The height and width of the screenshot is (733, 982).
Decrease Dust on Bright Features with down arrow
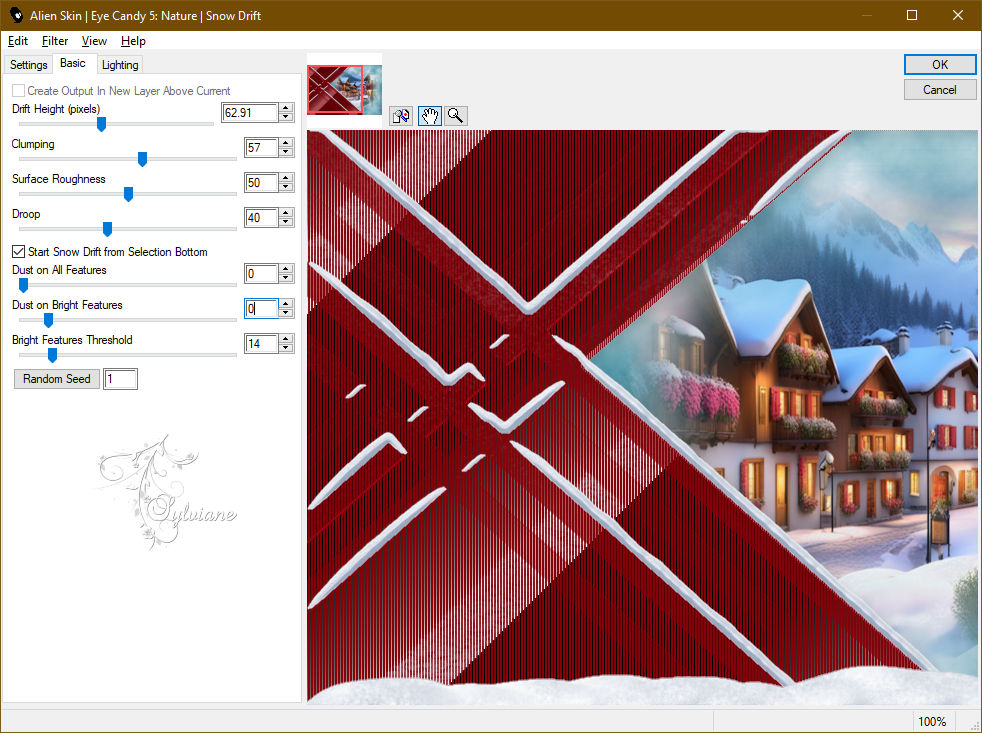tap(286, 313)
